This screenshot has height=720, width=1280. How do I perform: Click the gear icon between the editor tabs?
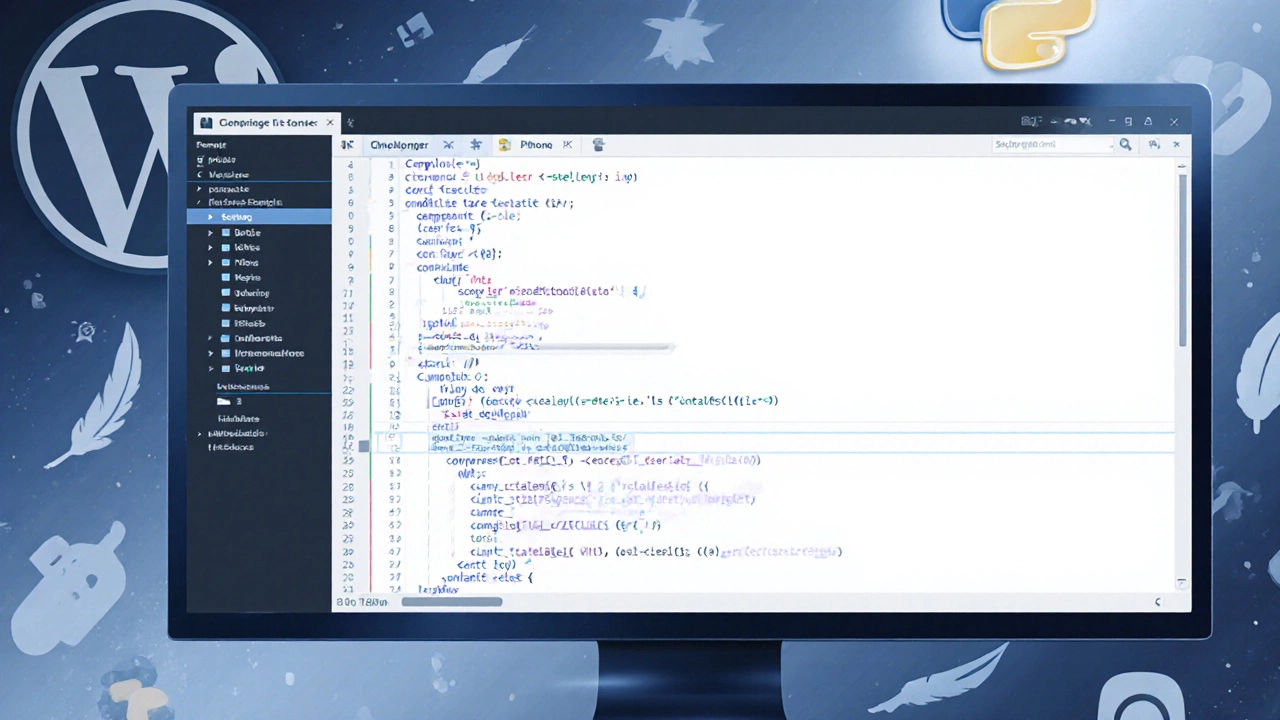tap(476, 145)
